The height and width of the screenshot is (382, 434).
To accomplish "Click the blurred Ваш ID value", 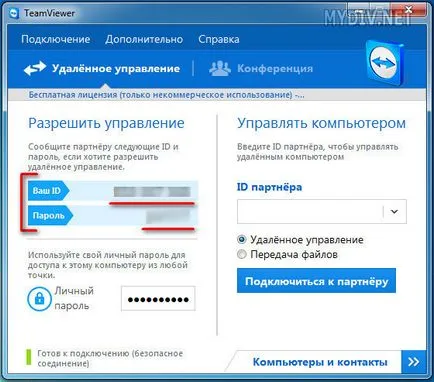I will tap(152, 192).
